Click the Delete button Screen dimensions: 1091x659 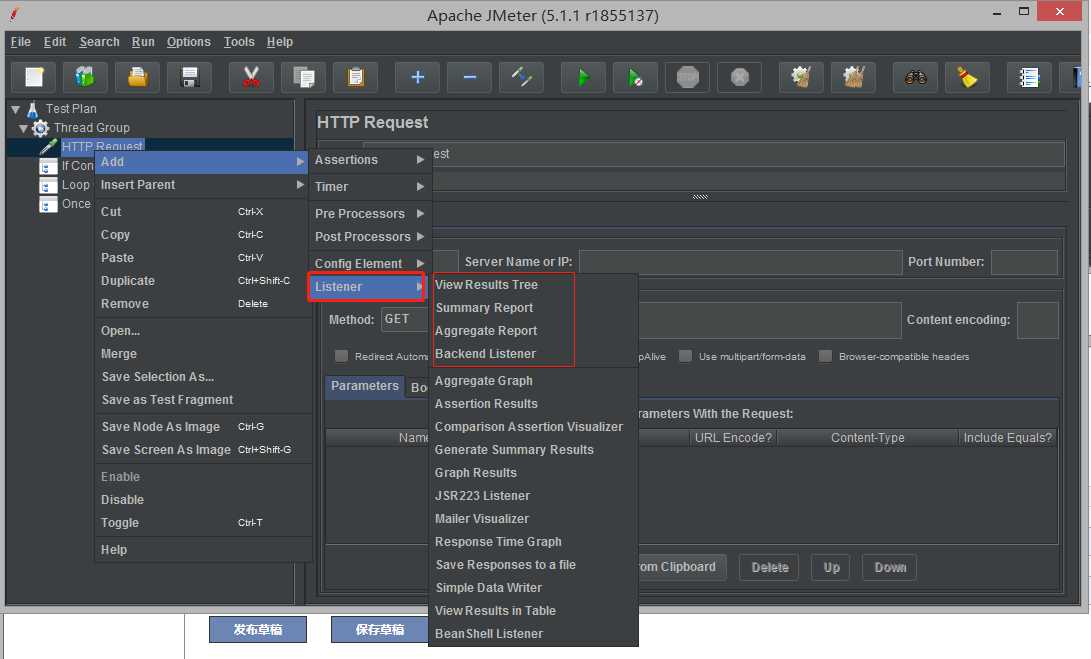point(770,567)
